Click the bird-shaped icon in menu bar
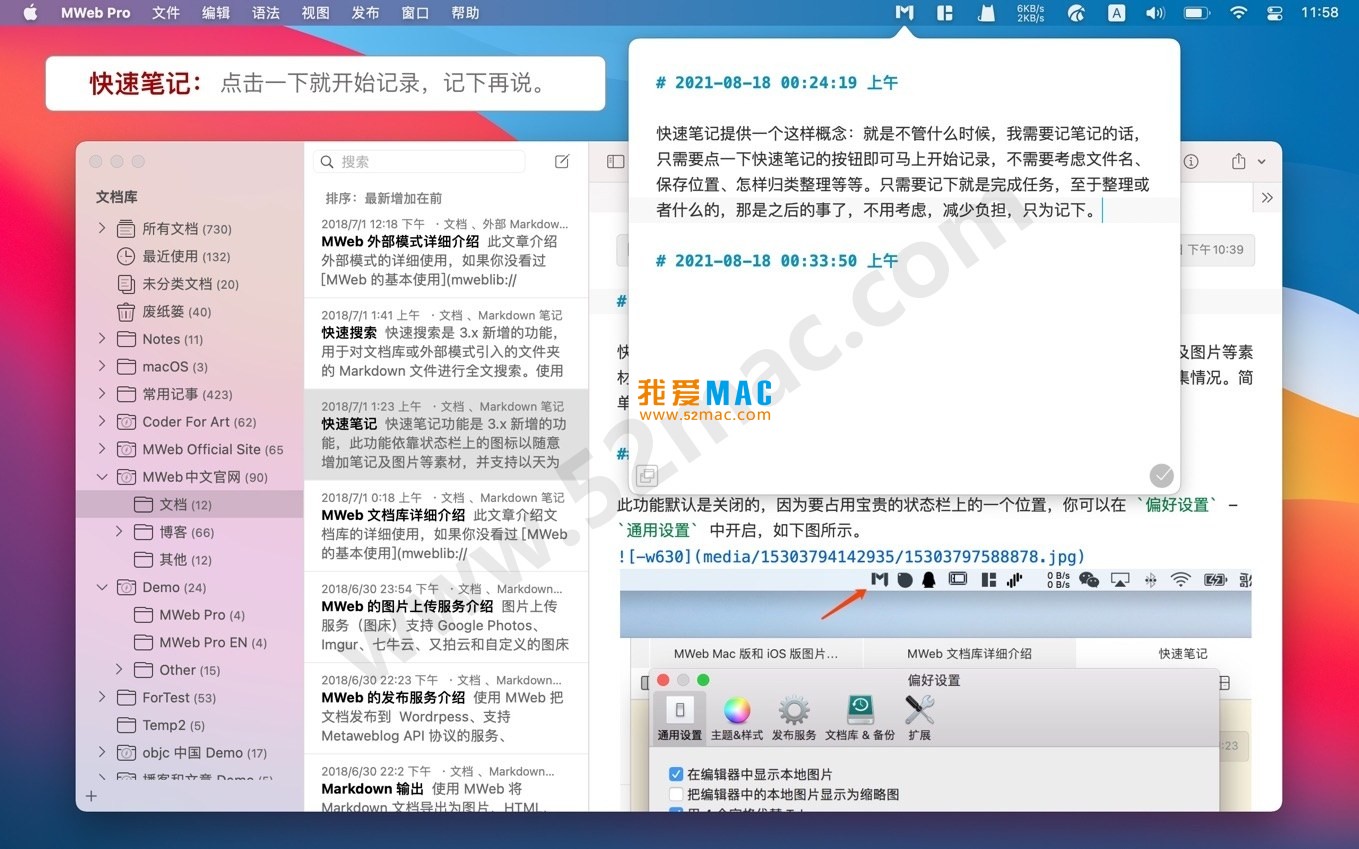The height and width of the screenshot is (849, 1359). tap(1076, 13)
